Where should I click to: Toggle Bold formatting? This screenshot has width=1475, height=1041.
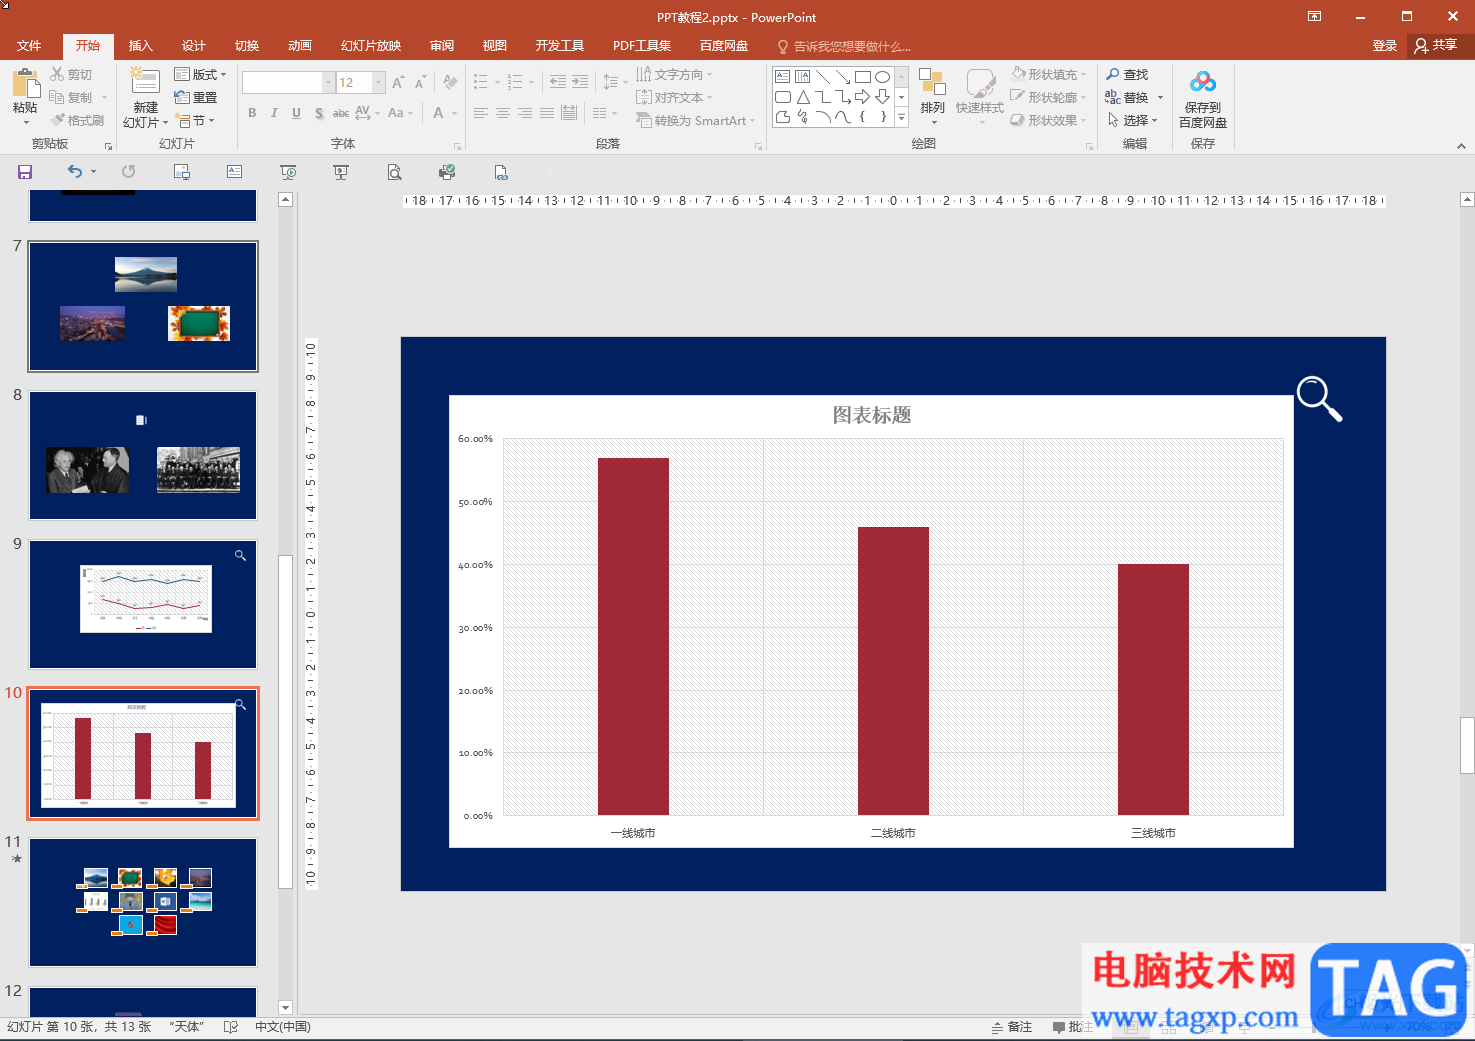pyautogui.click(x=252, y=113)
